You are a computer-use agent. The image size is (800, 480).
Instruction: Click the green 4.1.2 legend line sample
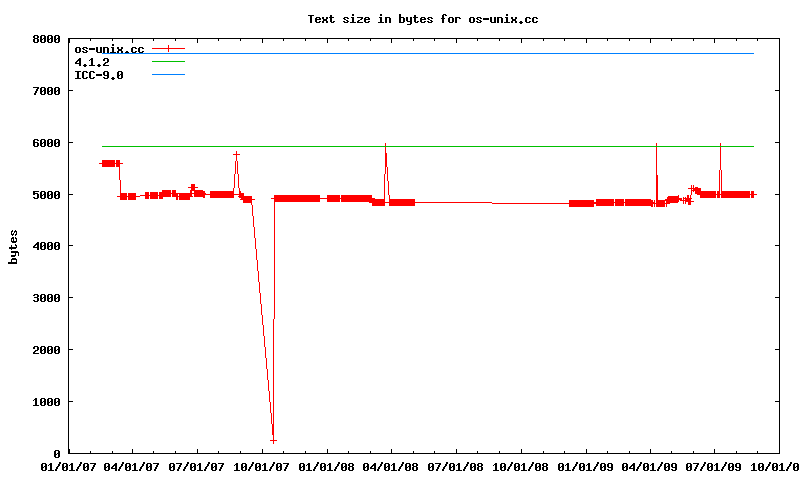[x=169, y=62]
